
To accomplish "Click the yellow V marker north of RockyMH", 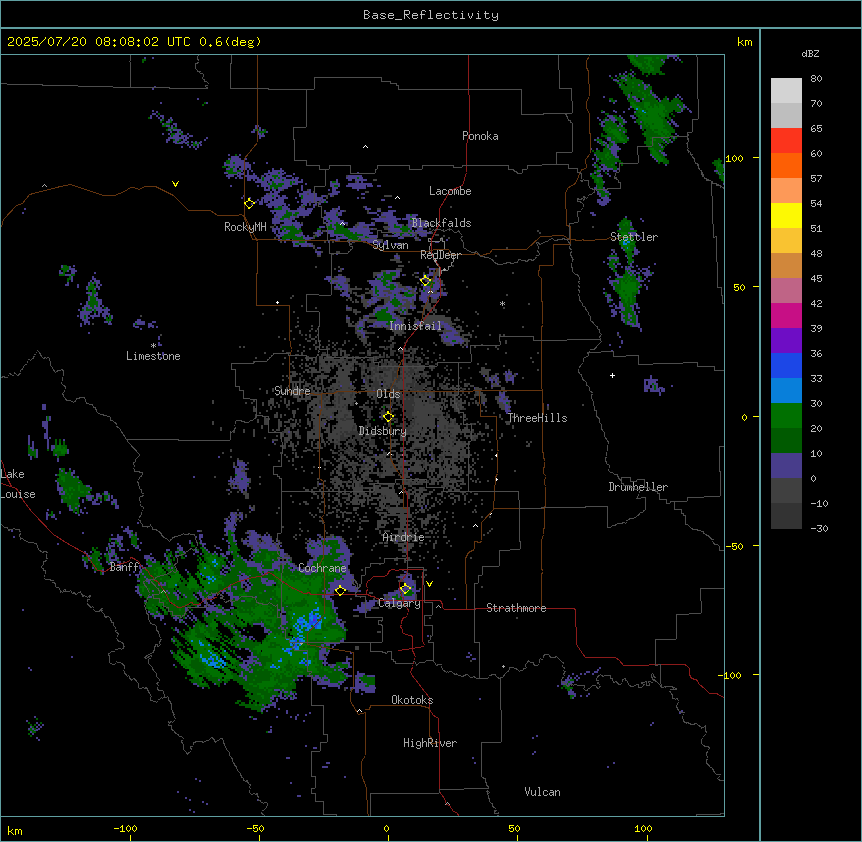I will (175, 184).
